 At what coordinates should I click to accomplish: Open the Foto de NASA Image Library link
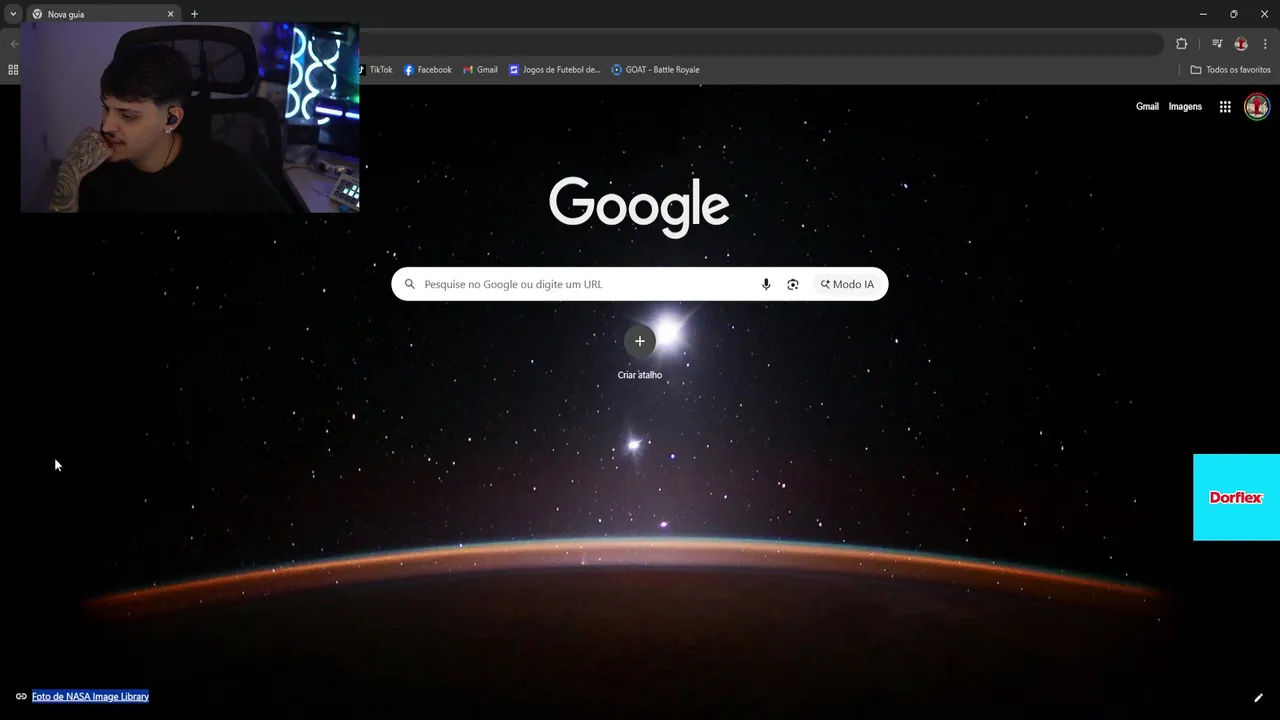tap(90, 696)
